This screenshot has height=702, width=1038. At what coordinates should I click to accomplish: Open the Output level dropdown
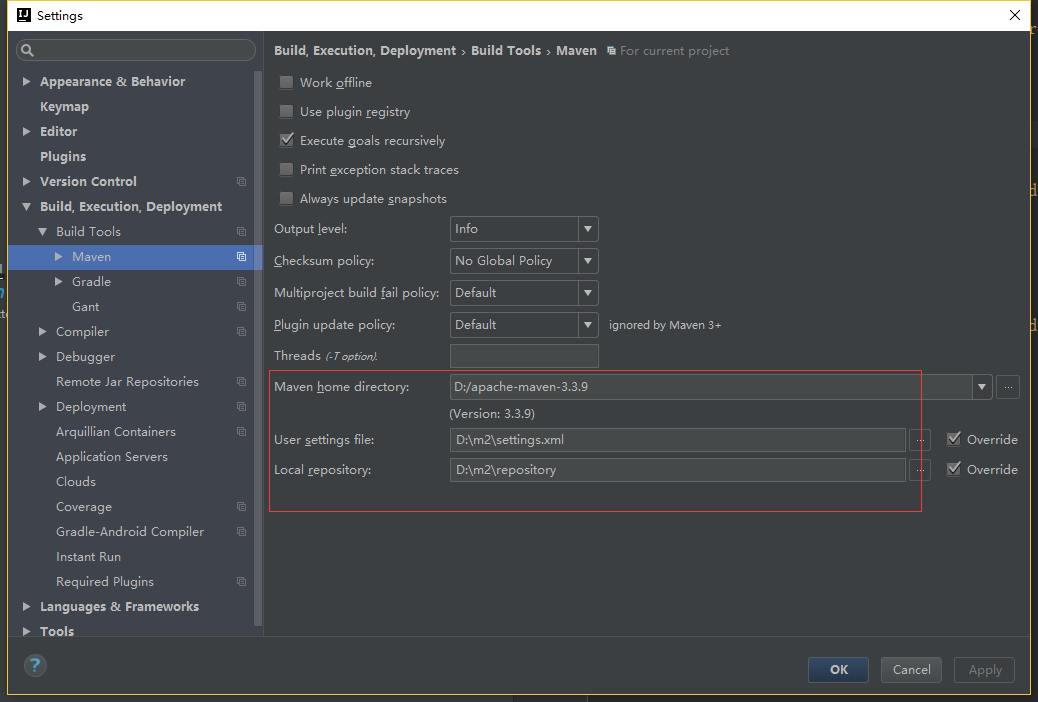(588, 229)
